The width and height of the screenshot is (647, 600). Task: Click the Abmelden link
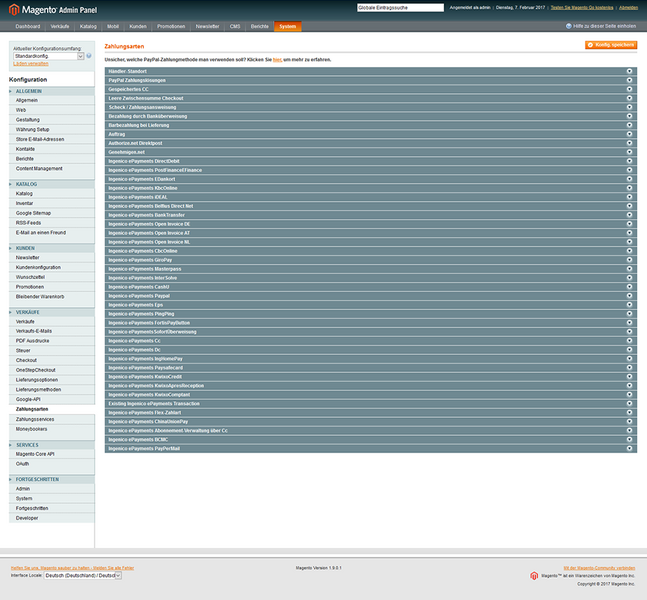[x=628, y=7]
